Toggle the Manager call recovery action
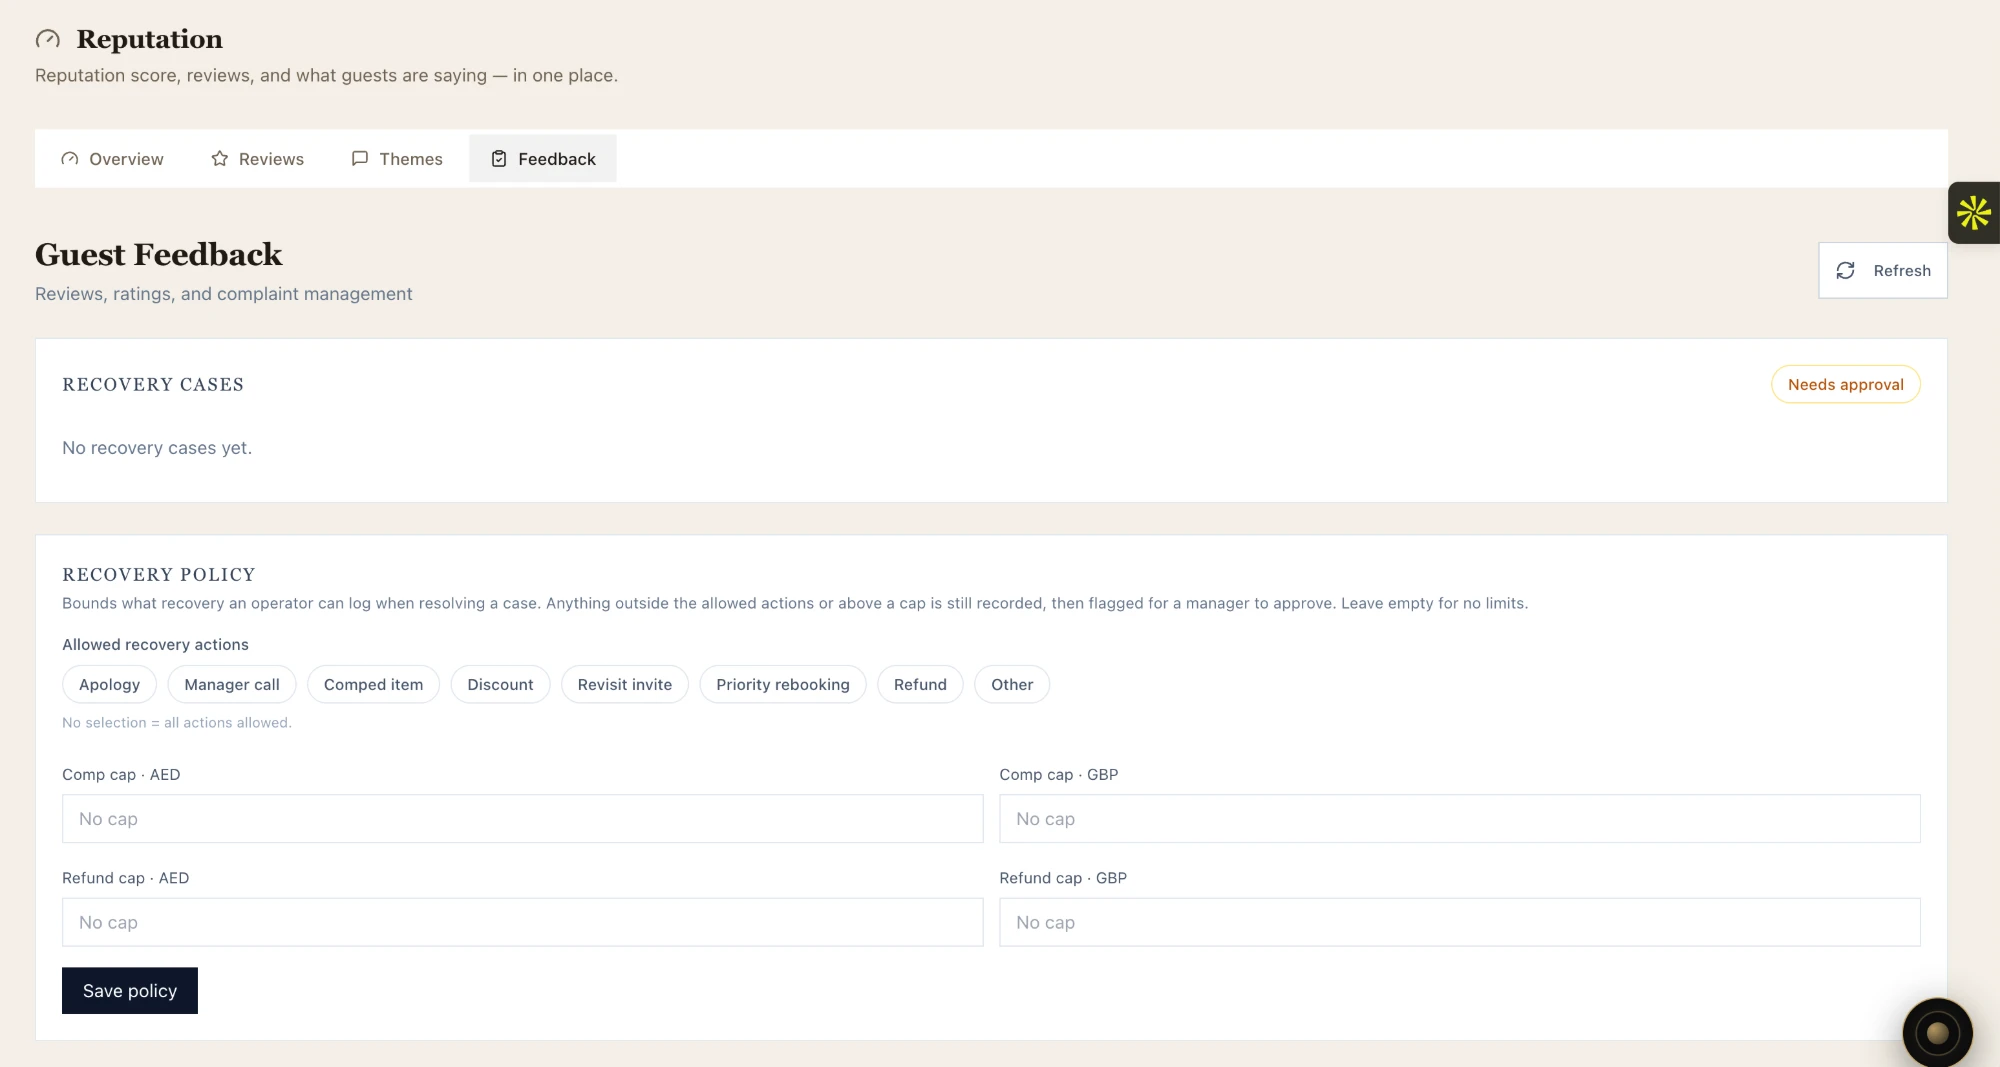 pos(232,685)
